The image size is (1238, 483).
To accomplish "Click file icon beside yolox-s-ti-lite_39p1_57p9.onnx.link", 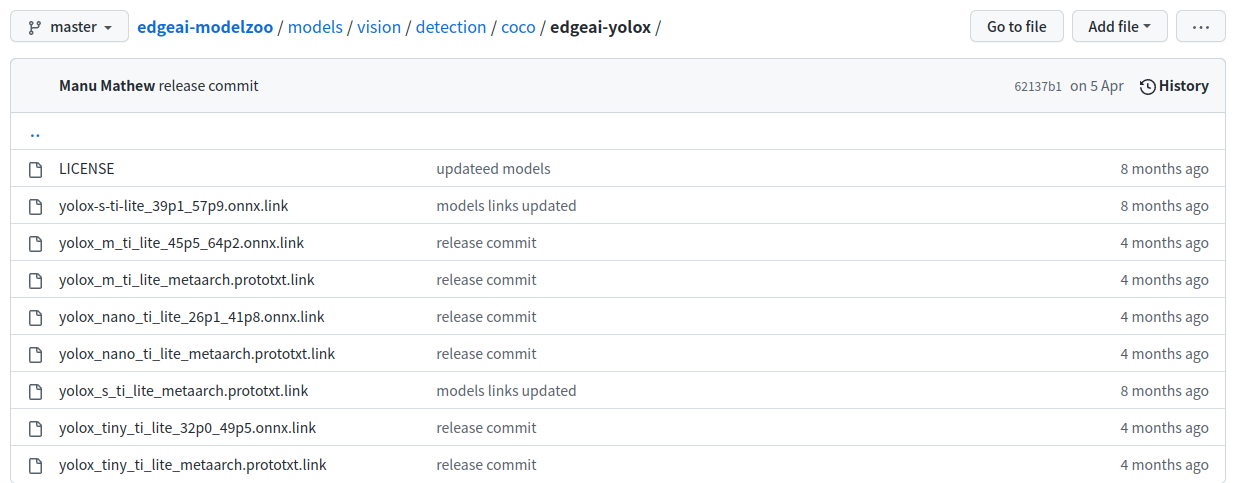I will pos(36,207).
